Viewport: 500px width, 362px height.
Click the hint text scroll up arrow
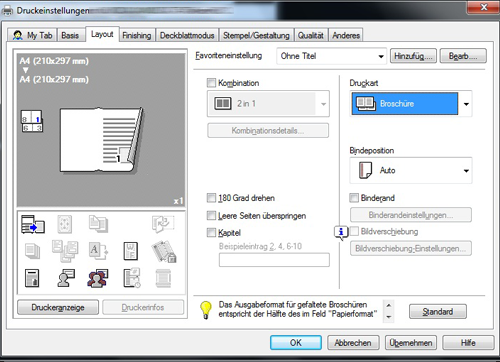pos(389,305)
